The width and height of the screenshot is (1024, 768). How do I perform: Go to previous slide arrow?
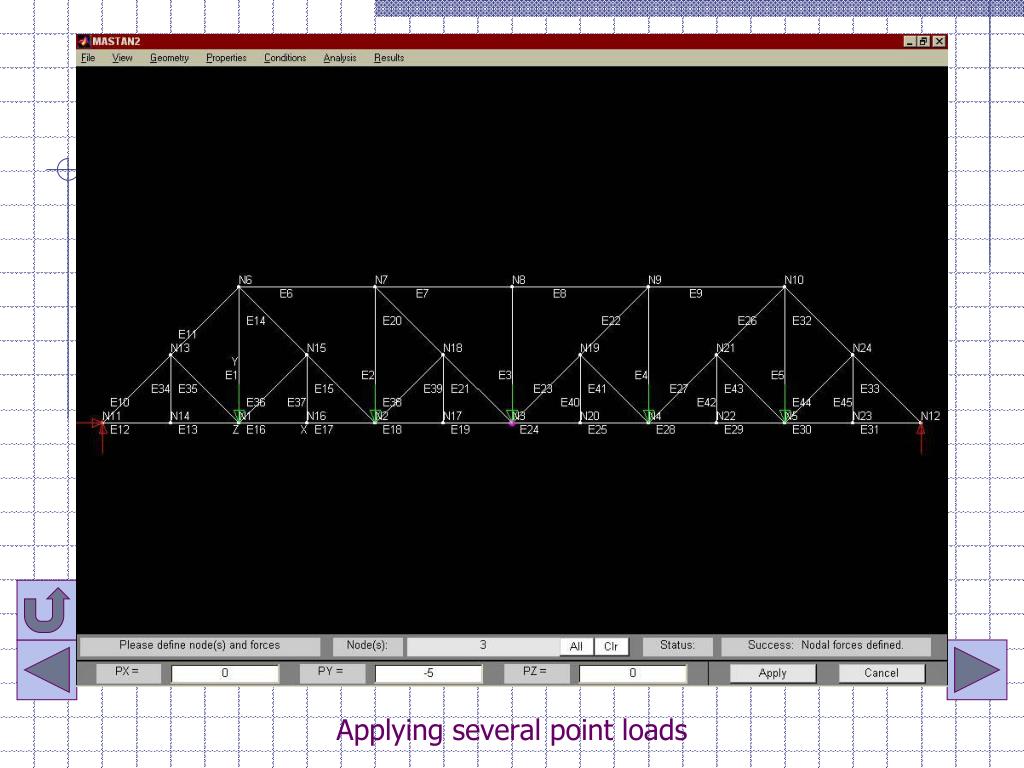coord(46,669)
